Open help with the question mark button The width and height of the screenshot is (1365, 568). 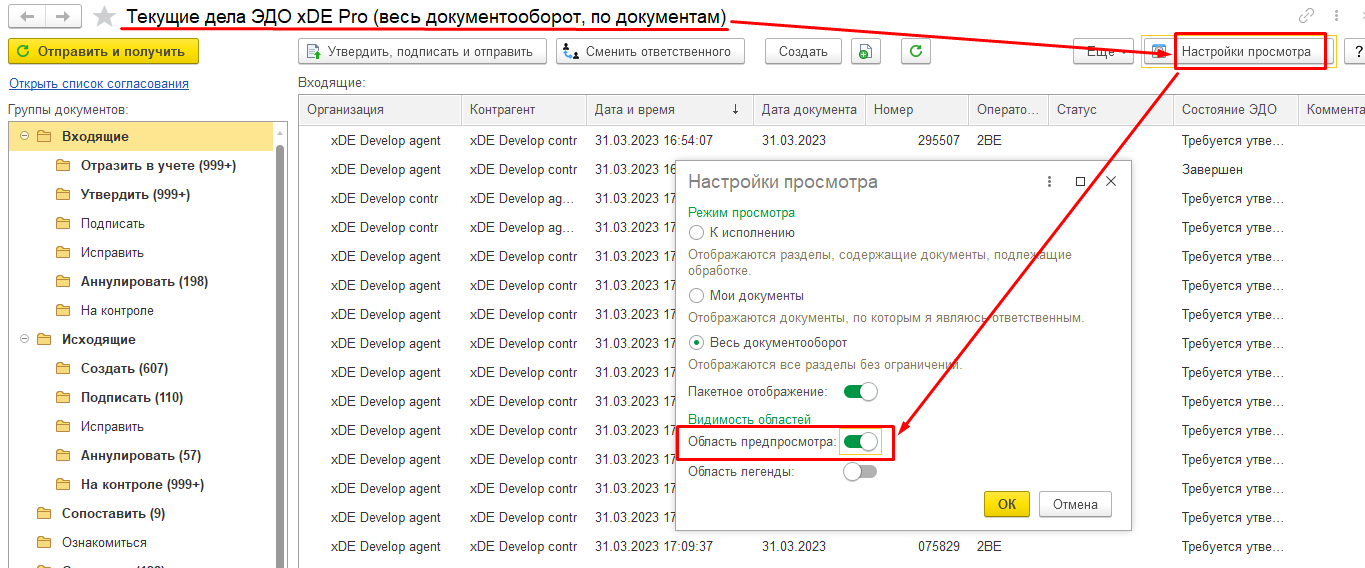(1357, 52)
